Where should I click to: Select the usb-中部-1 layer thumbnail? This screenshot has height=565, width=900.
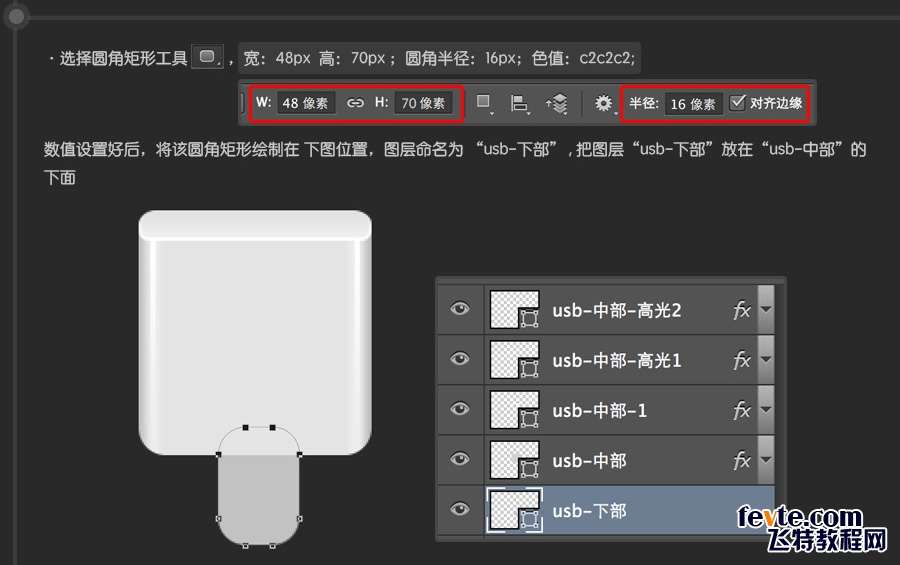click(514, 409)
